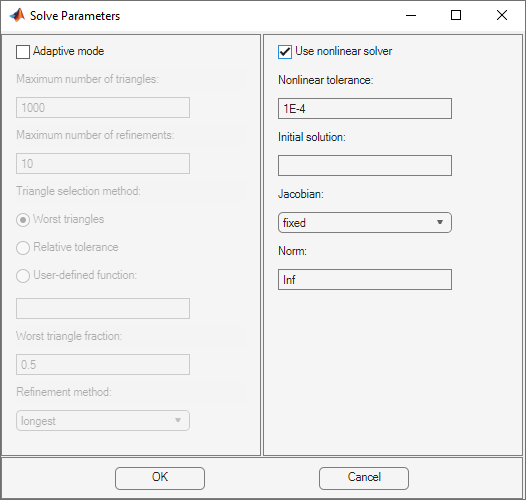Close the Solve Parameters window
526x500 pixels.
click(x=502, y=15)
